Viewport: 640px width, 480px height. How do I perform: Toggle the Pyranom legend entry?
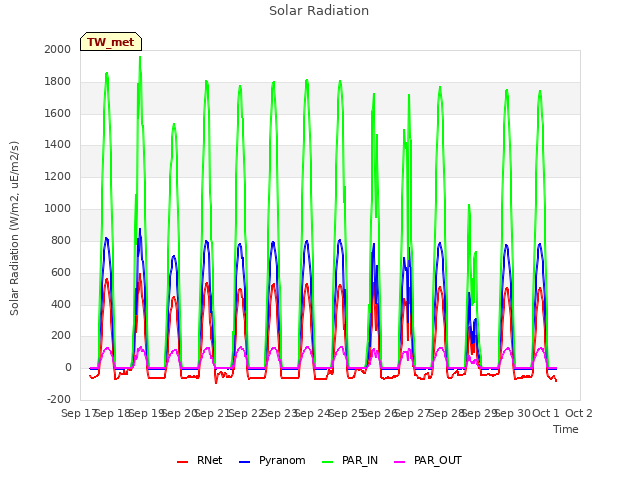coord(272,460)
